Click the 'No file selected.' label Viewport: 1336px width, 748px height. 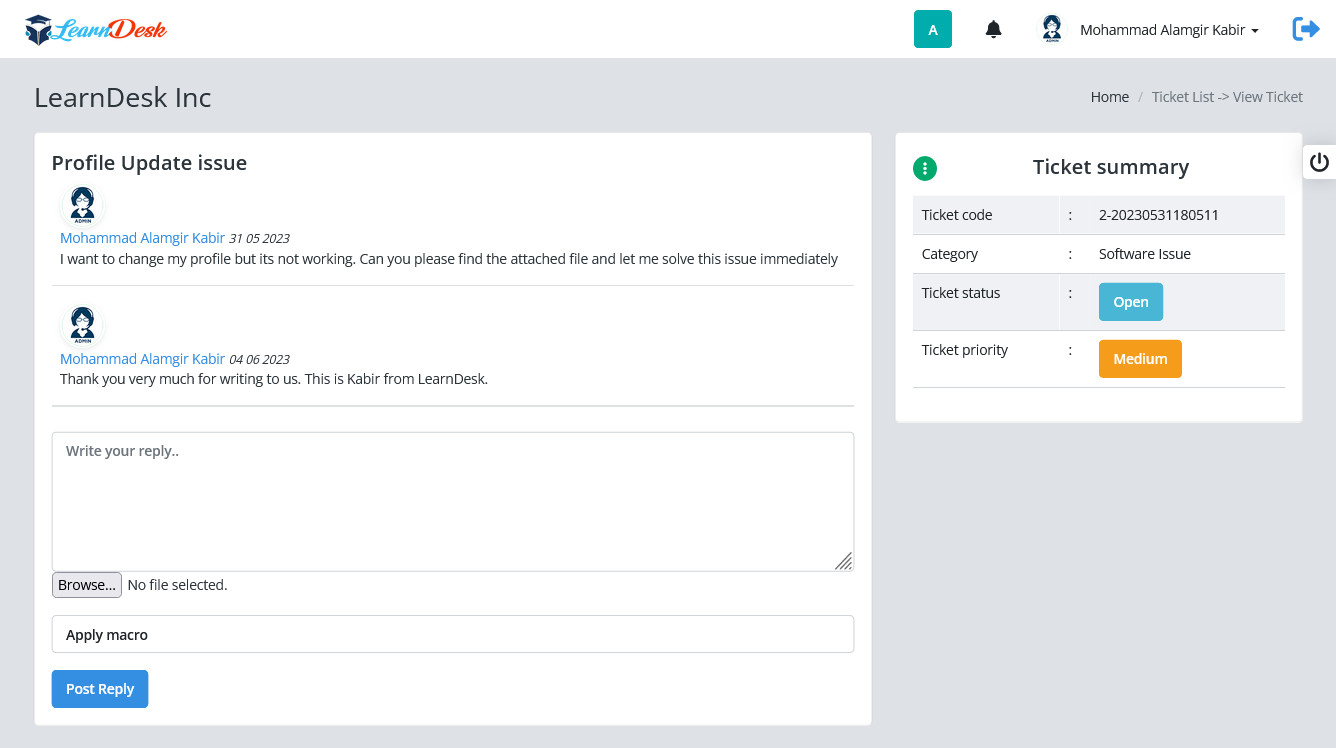(177, 585)
